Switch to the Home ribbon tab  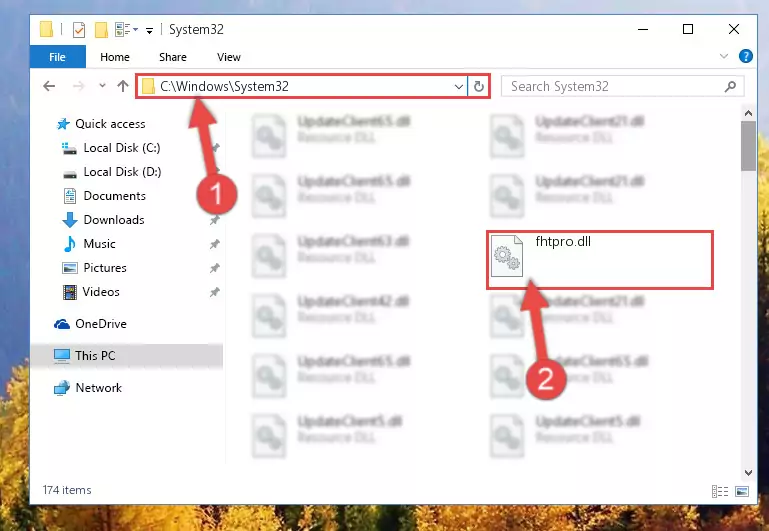tap(115, 57)
